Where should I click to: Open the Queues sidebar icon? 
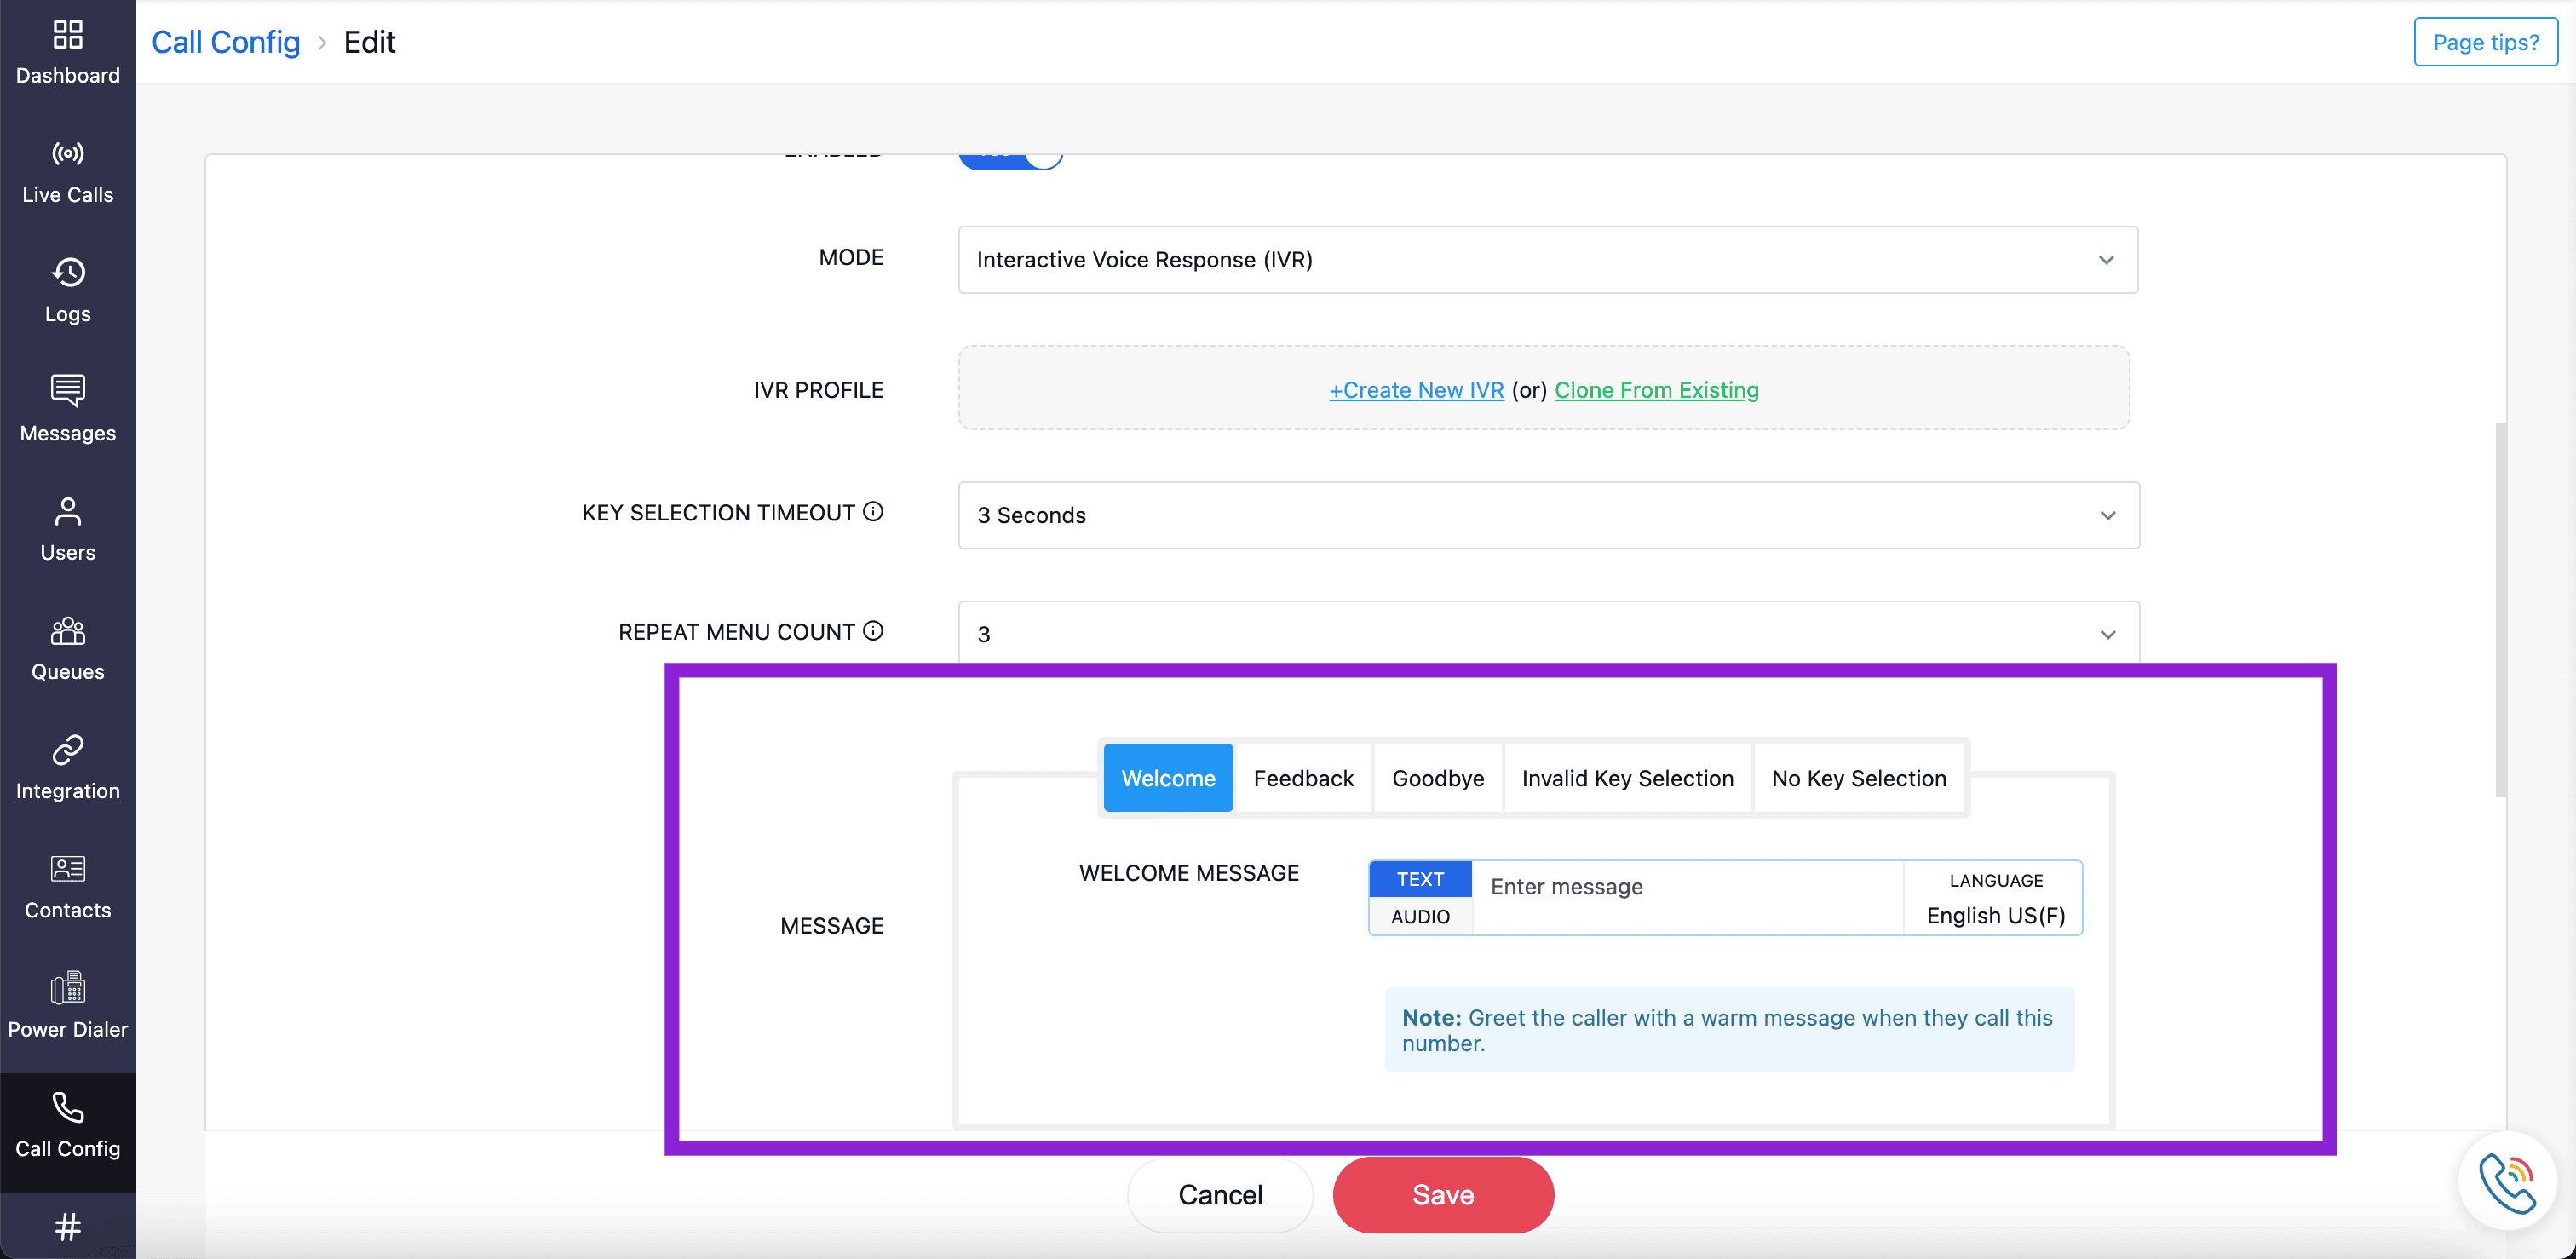coord(67,632)
